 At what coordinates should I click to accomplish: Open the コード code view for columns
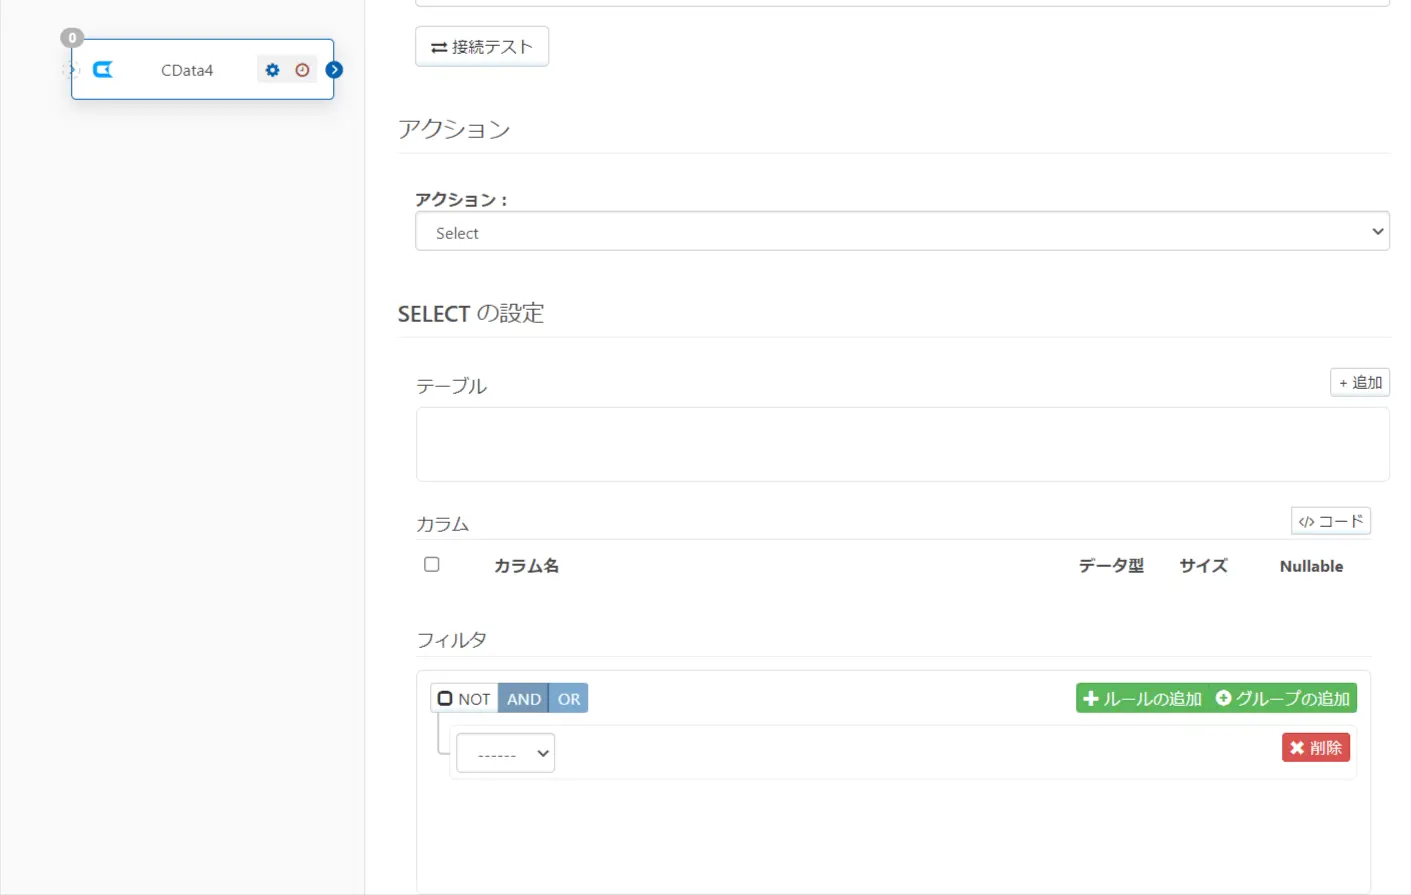(x=1330, y=521)
